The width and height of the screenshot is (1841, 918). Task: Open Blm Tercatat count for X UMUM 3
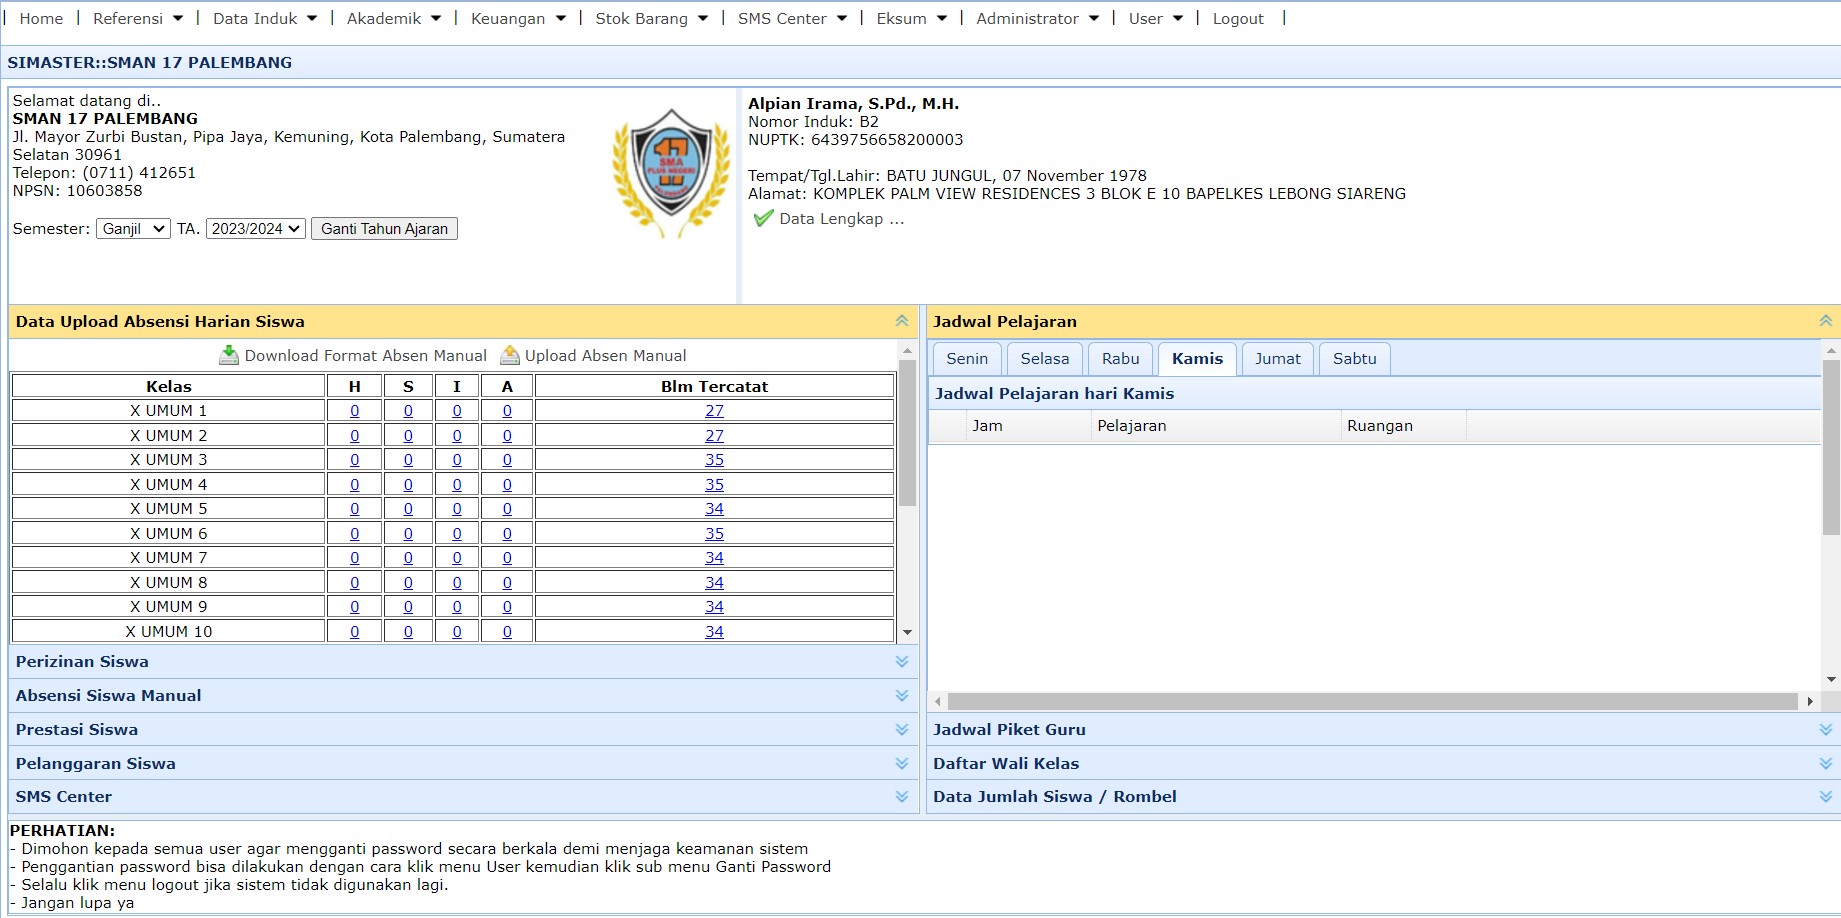click(x=714, y=460)
